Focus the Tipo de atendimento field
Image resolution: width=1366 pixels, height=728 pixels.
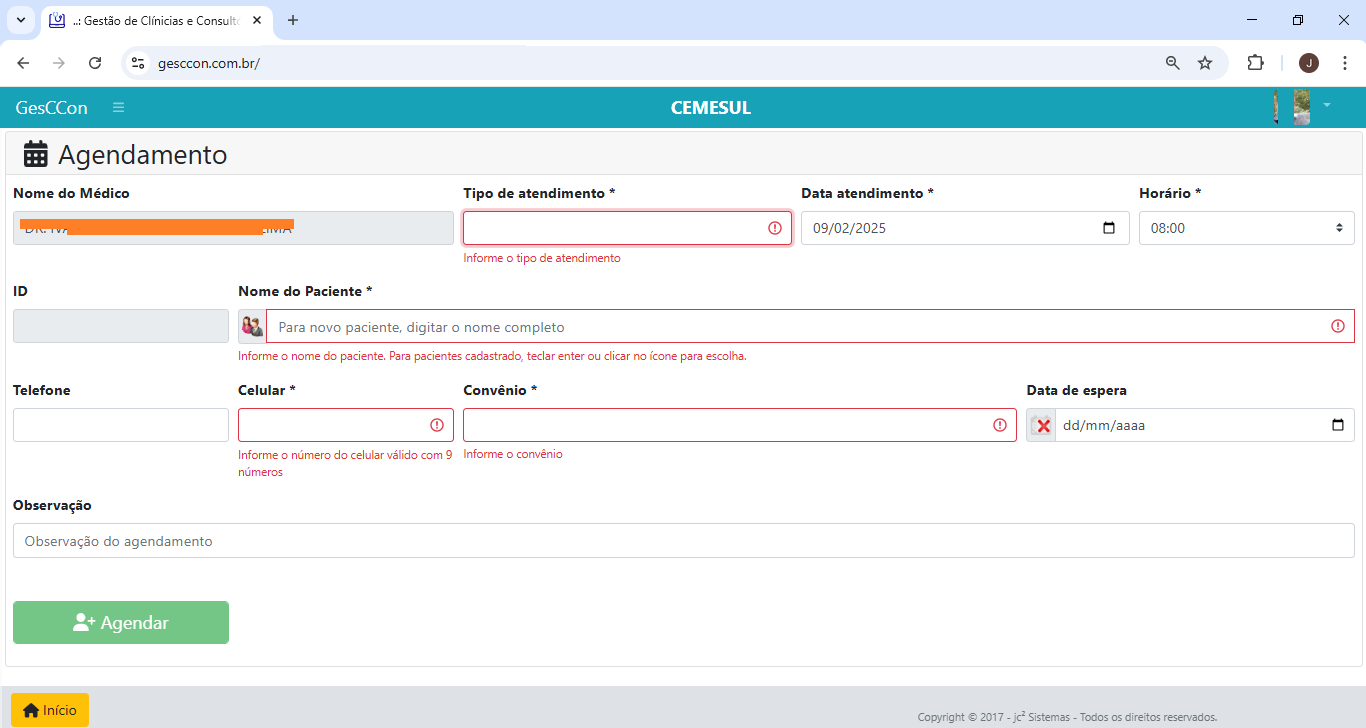615,228
